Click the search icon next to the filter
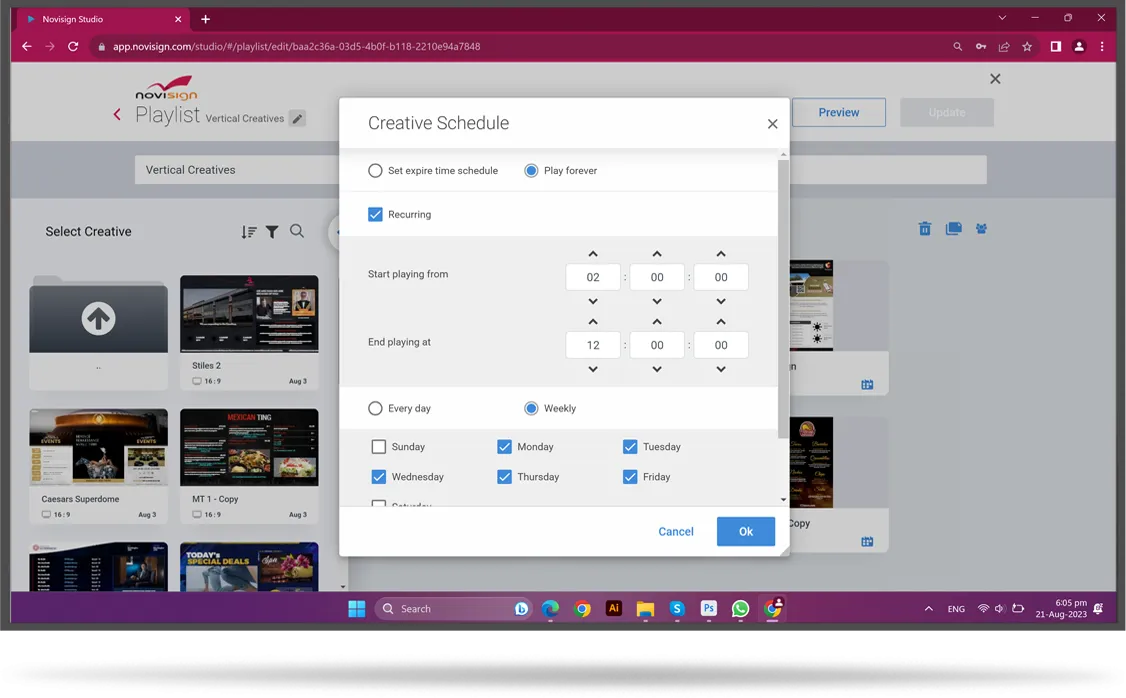The height and width of the screenshot is (698, 1126). 297,231
